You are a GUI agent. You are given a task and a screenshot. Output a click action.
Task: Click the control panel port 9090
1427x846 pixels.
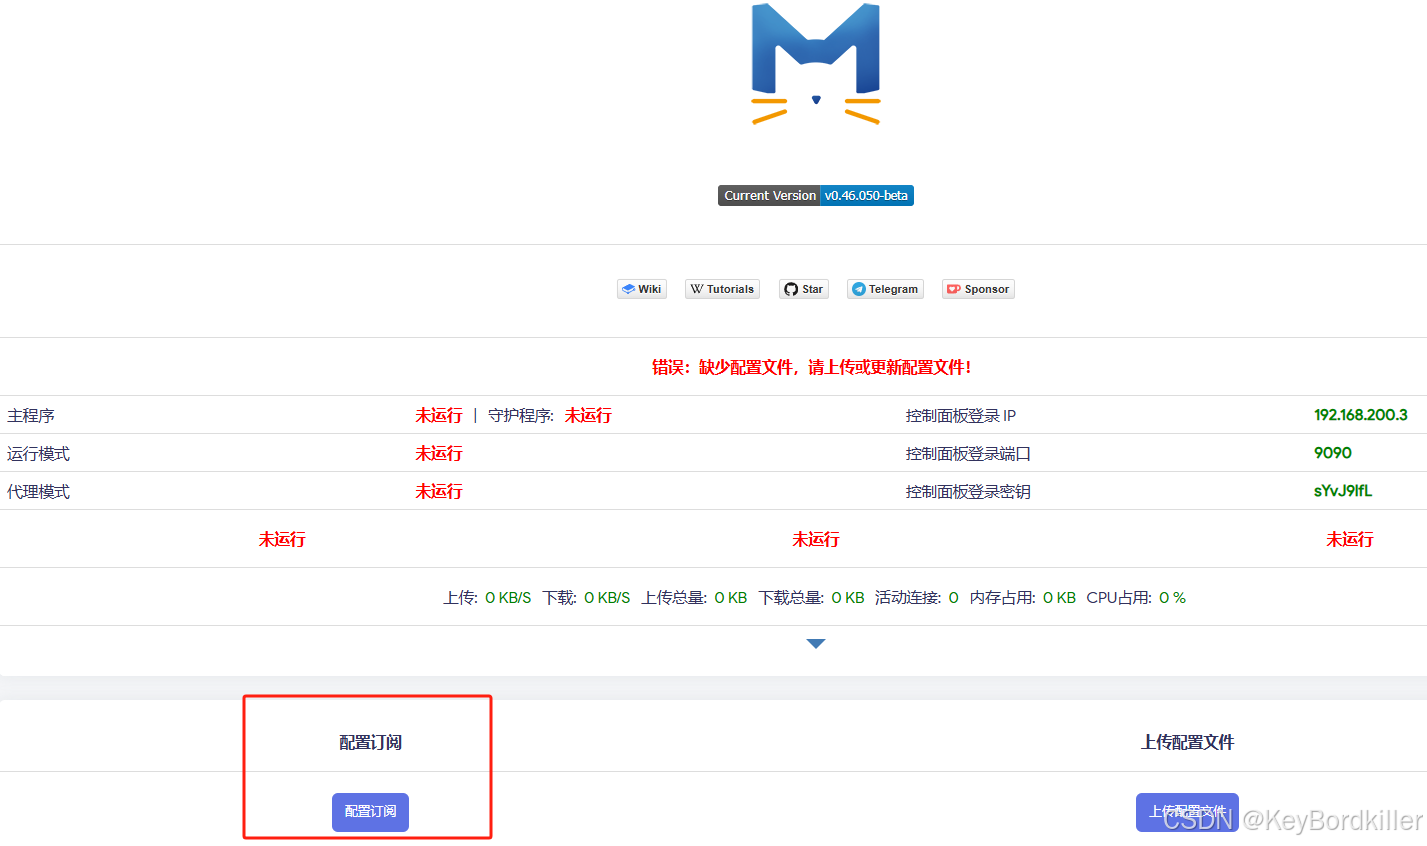(1333, 453)
